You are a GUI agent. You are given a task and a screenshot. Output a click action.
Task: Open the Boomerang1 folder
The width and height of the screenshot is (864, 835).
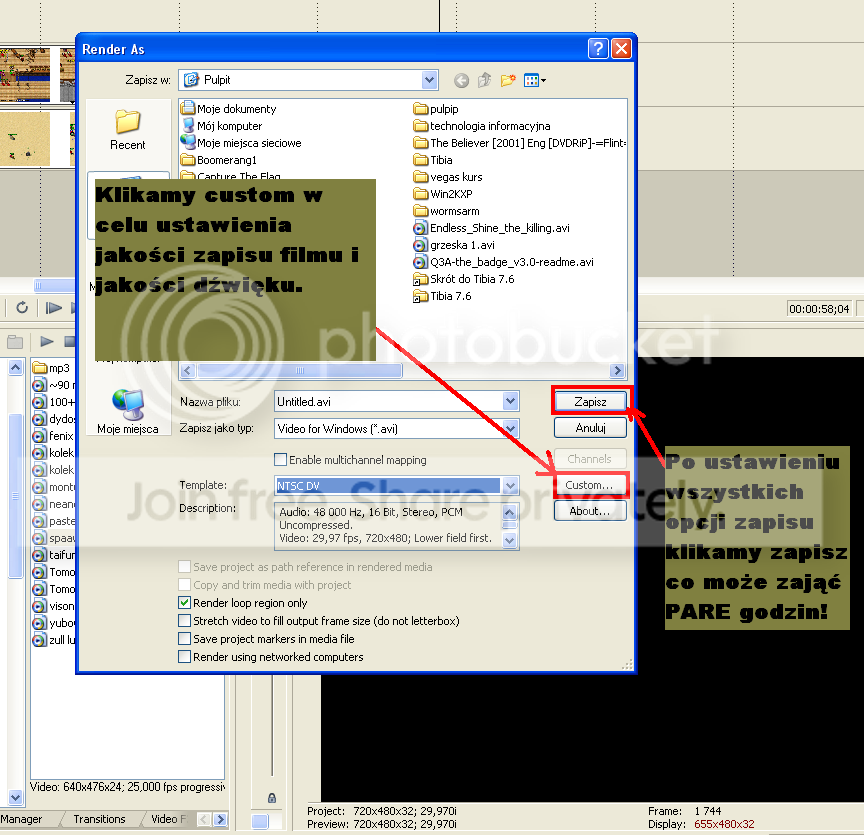click(x=219, y=160)
